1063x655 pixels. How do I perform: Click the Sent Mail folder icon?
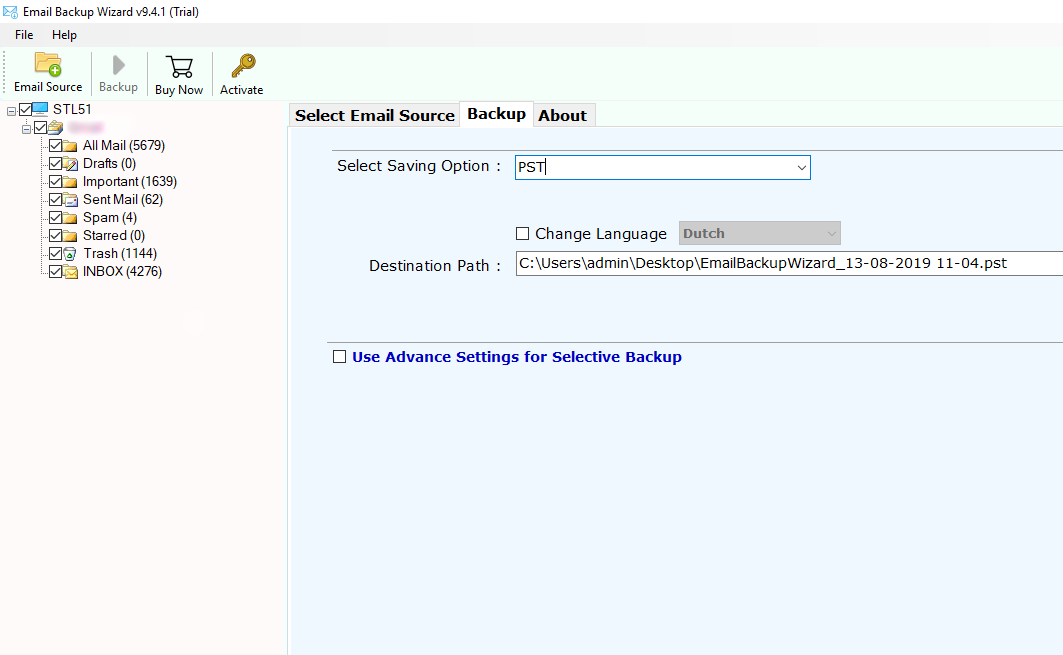tap(70, 199)
